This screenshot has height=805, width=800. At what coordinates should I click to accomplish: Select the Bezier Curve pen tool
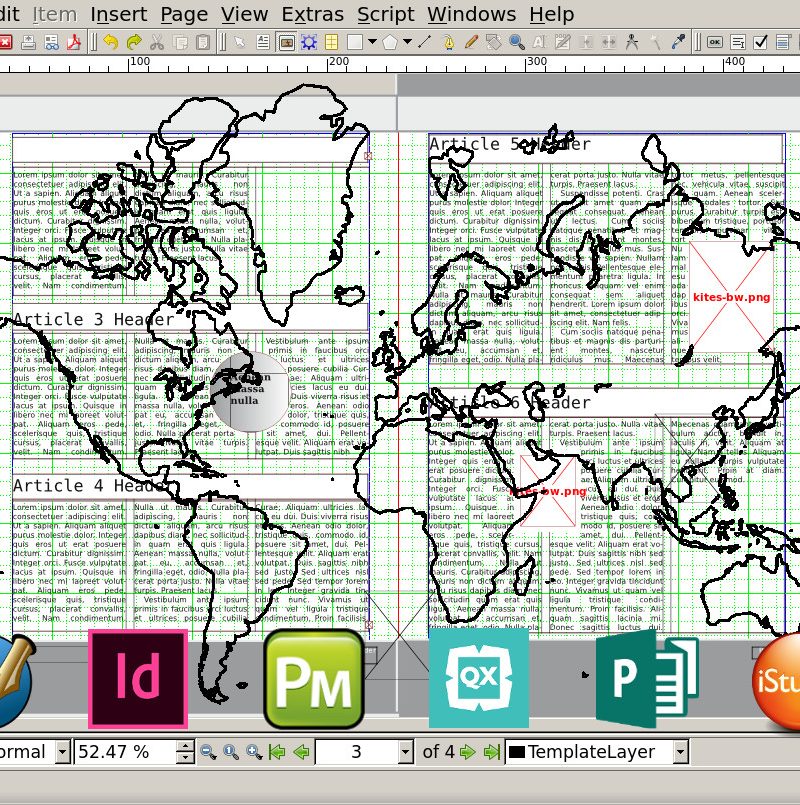(x=449, y=42)
